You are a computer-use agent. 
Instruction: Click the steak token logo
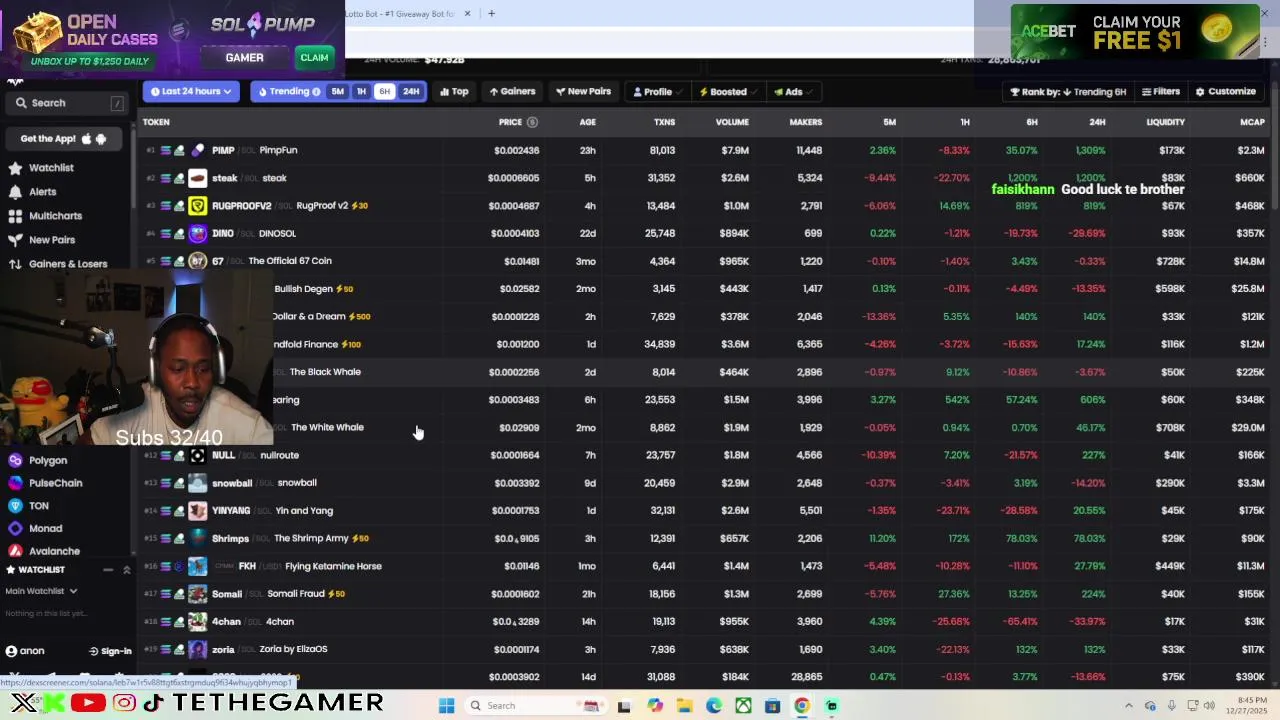pyautogui.click(x=198, y=178)
